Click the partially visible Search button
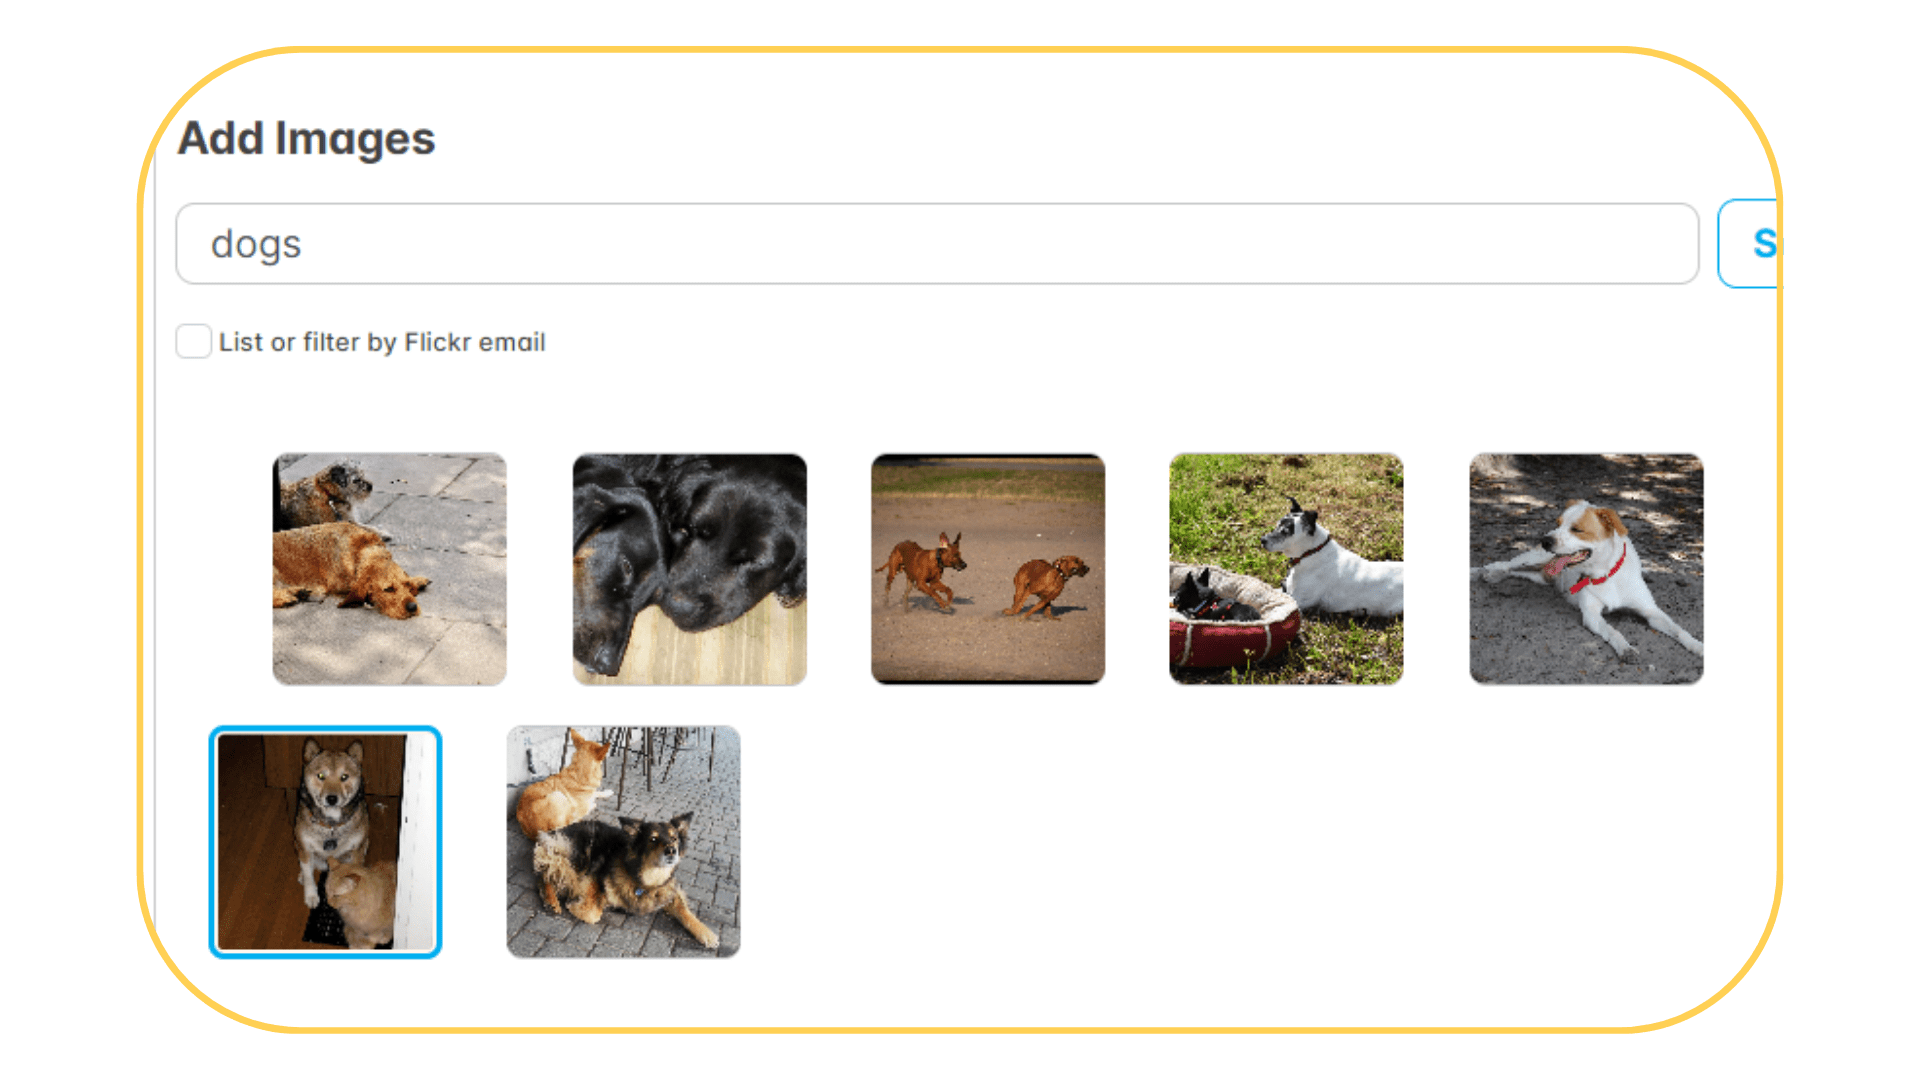The width and height of the screenshot is (1920, 1080). 1749,244
